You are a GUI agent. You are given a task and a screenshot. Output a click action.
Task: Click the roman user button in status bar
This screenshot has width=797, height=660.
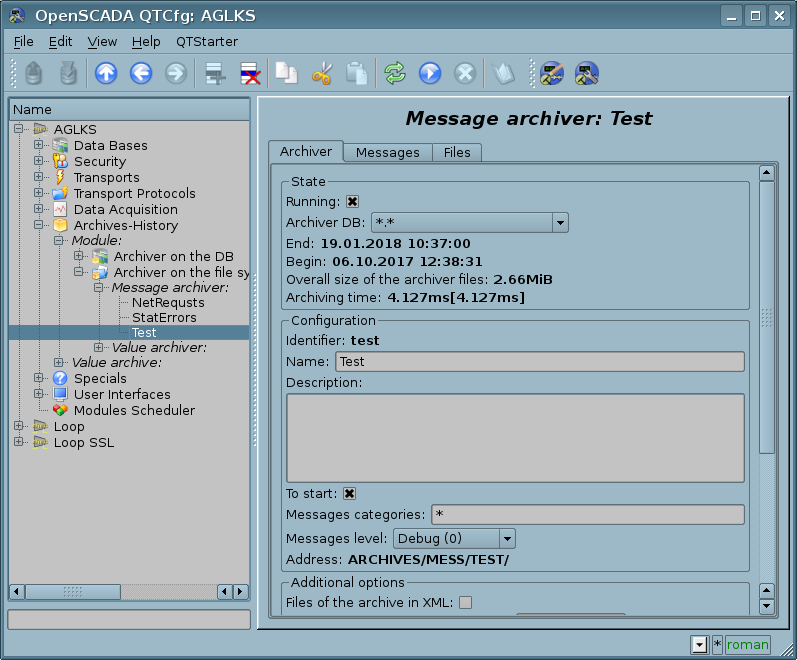[x=747, y=645]
